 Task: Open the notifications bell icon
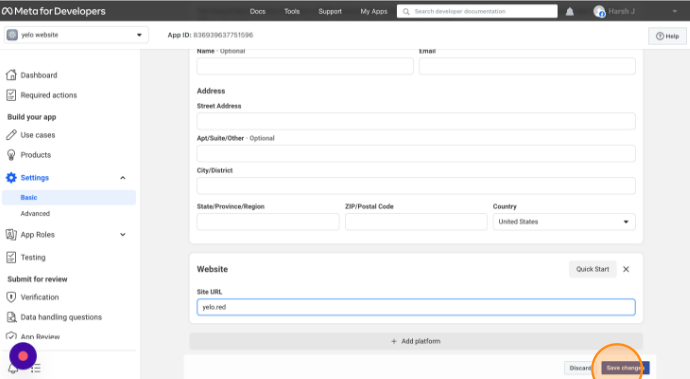569,11
